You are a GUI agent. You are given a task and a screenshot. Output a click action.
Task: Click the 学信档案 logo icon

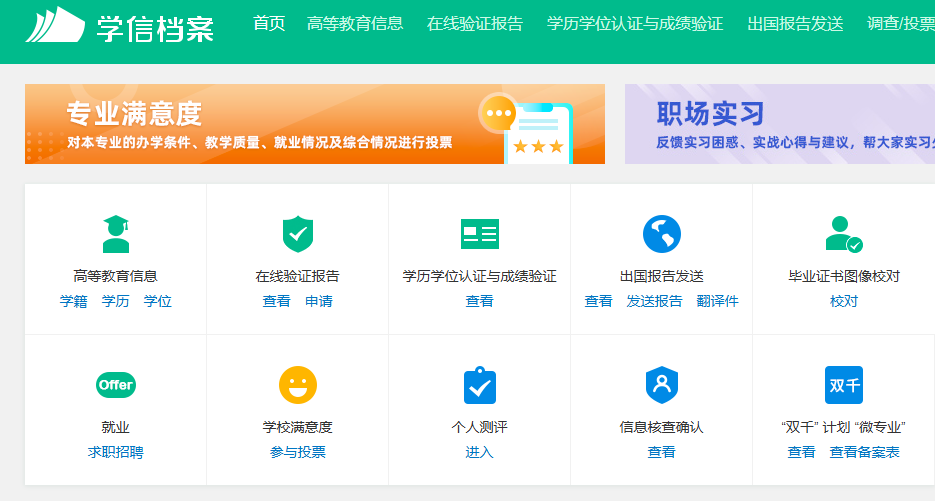(x=55, y=24)
